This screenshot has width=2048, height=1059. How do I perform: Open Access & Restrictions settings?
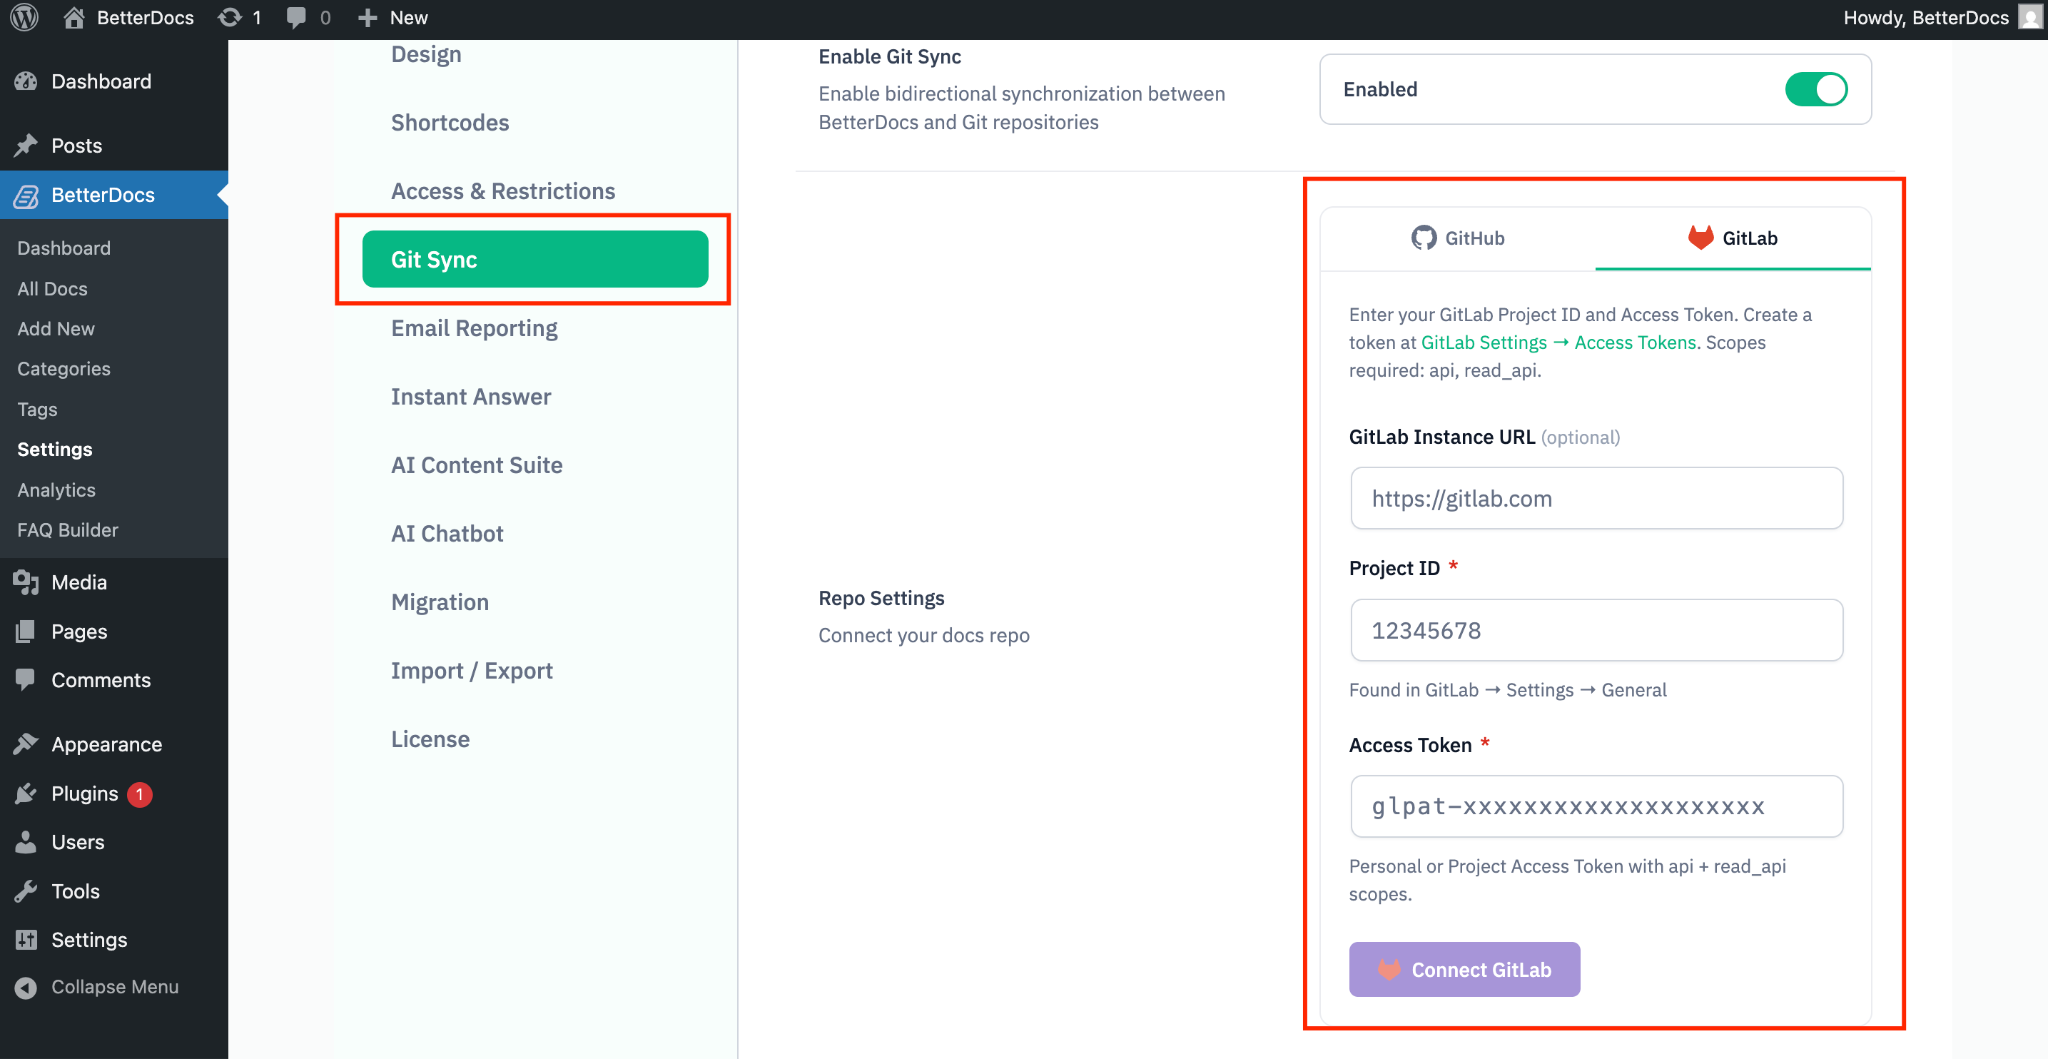(503, 191)
